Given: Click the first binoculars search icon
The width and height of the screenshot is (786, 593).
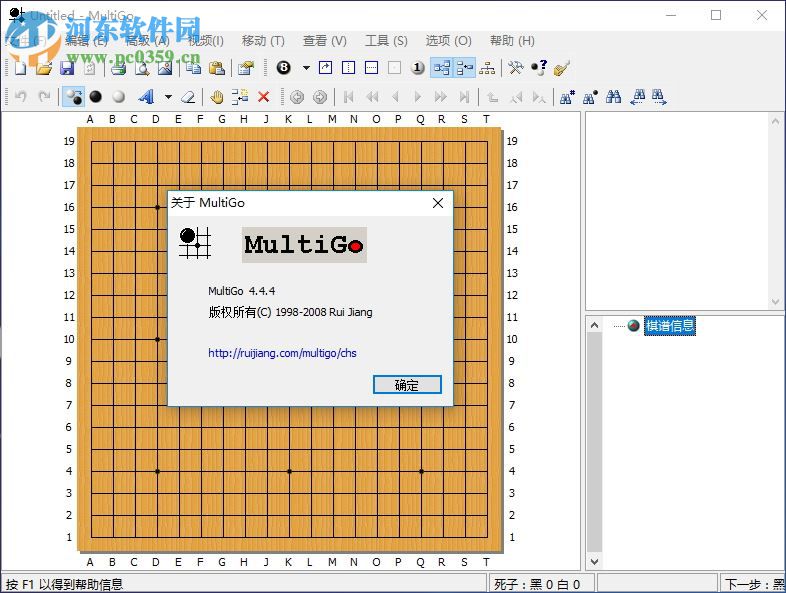Looking at the screenshot, I should click(567, 96).
